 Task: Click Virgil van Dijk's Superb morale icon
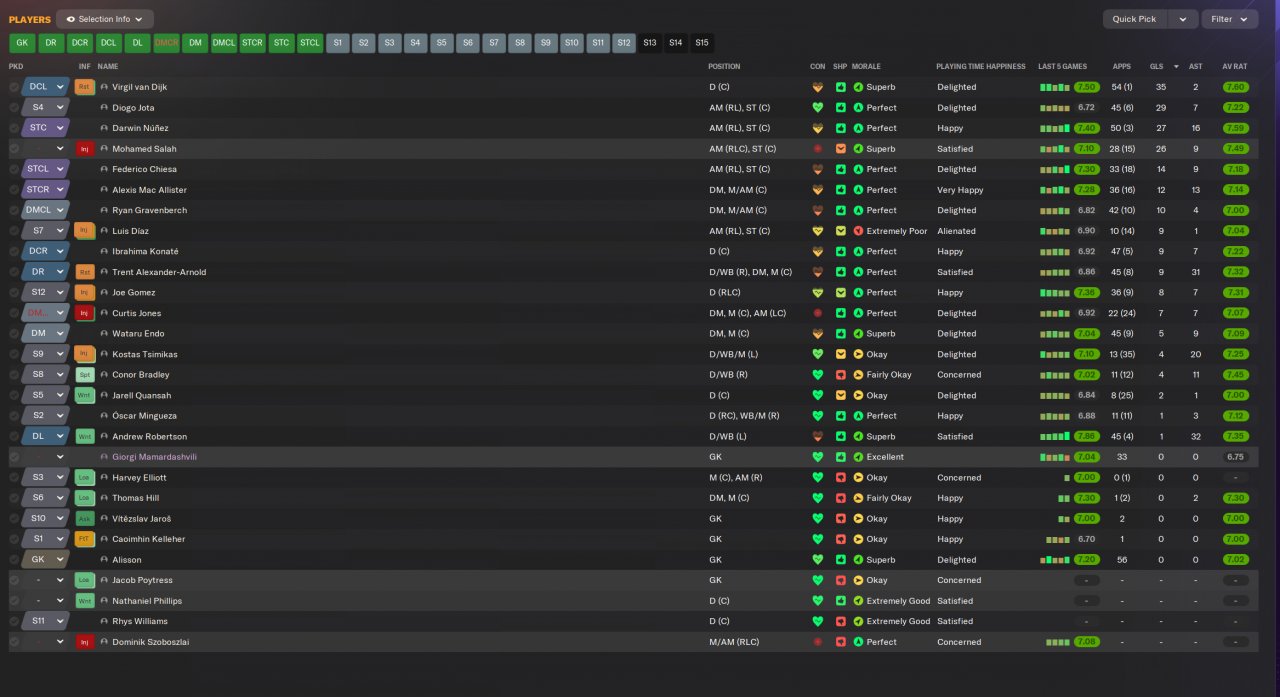pos(858,87)
